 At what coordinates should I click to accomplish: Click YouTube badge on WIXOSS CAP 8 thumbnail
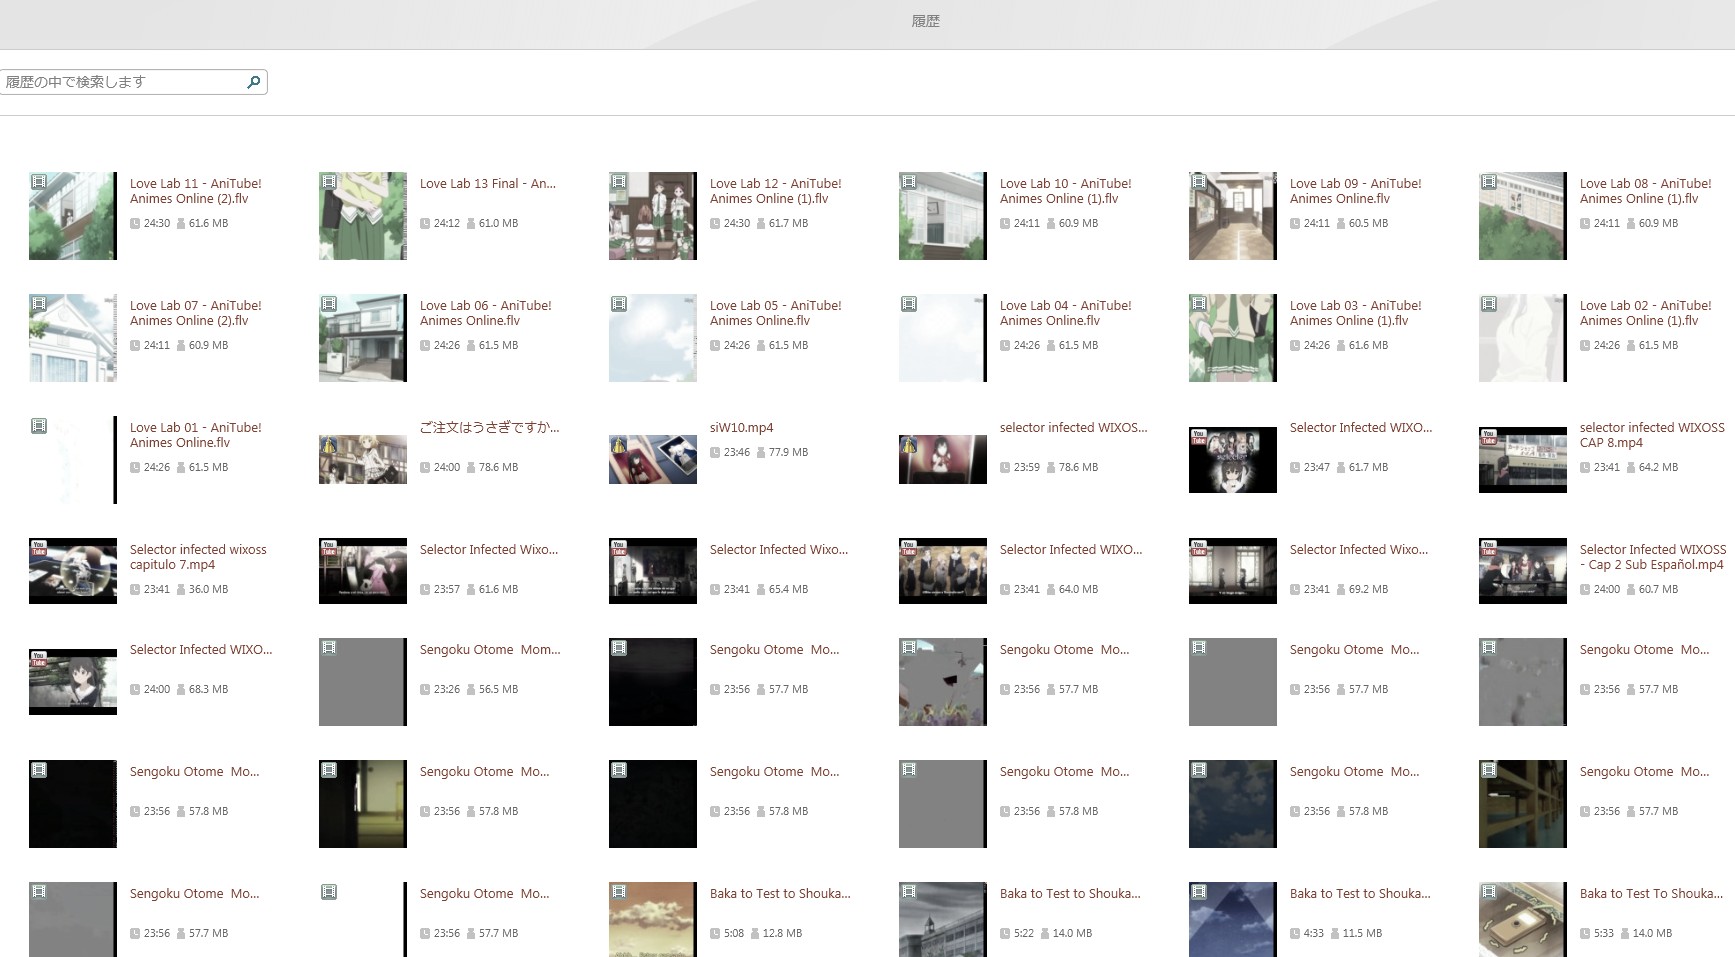point(1489,437)
